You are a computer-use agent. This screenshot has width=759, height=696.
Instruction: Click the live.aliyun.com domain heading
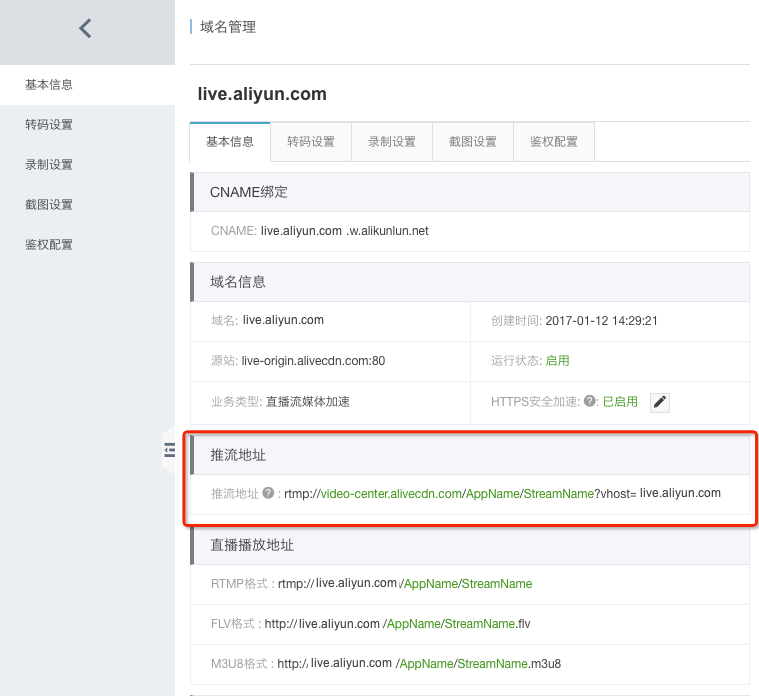click(262, 94)
